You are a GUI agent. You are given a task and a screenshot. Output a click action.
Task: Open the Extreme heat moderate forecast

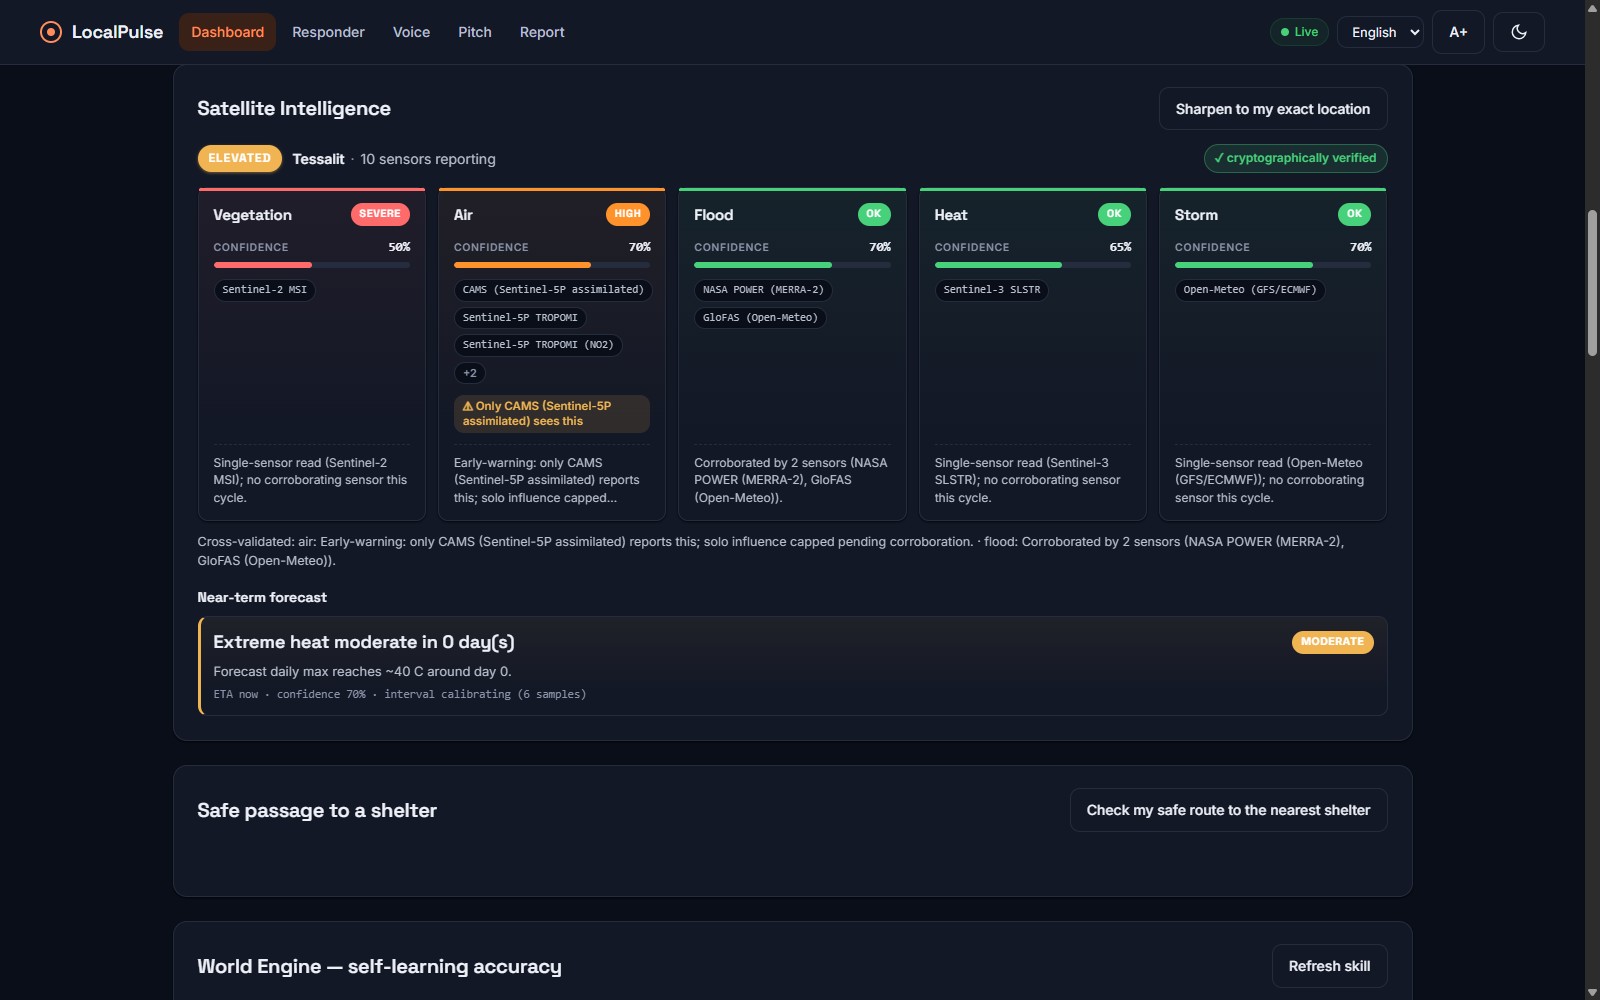tap(793, 666)
